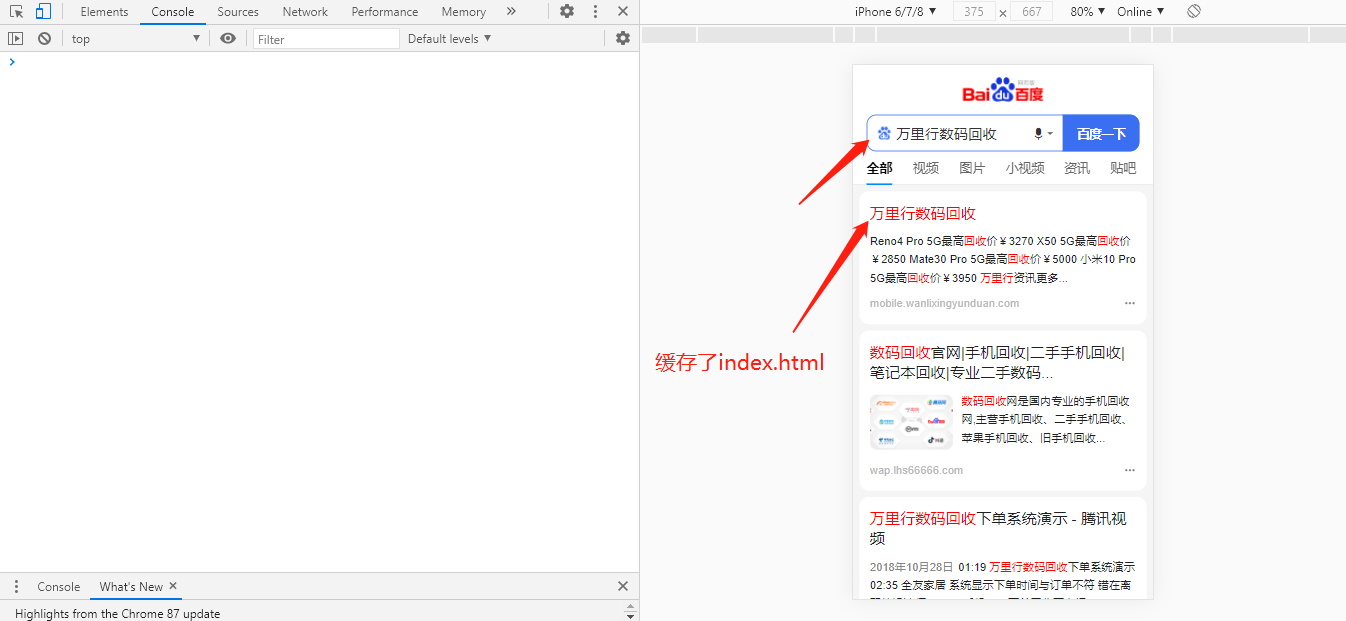
Task: Clear the console
Action: [x=44, y=38]
